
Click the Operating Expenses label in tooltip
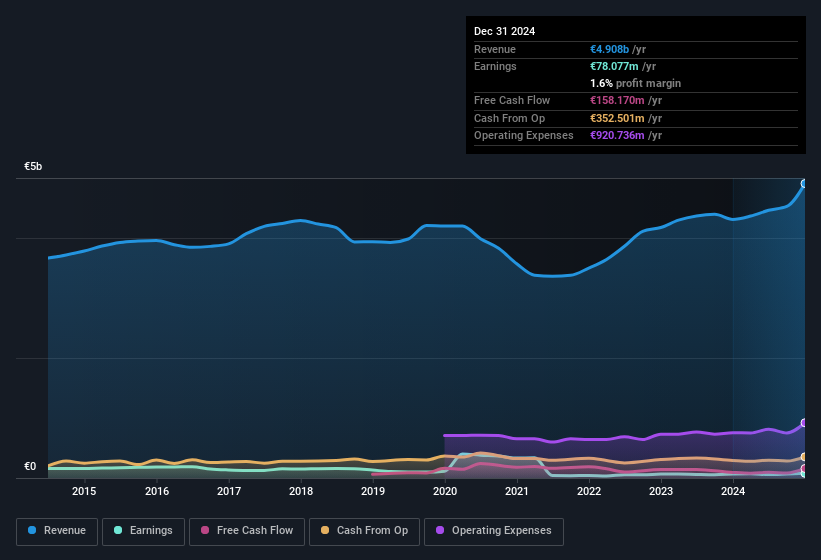523,136
